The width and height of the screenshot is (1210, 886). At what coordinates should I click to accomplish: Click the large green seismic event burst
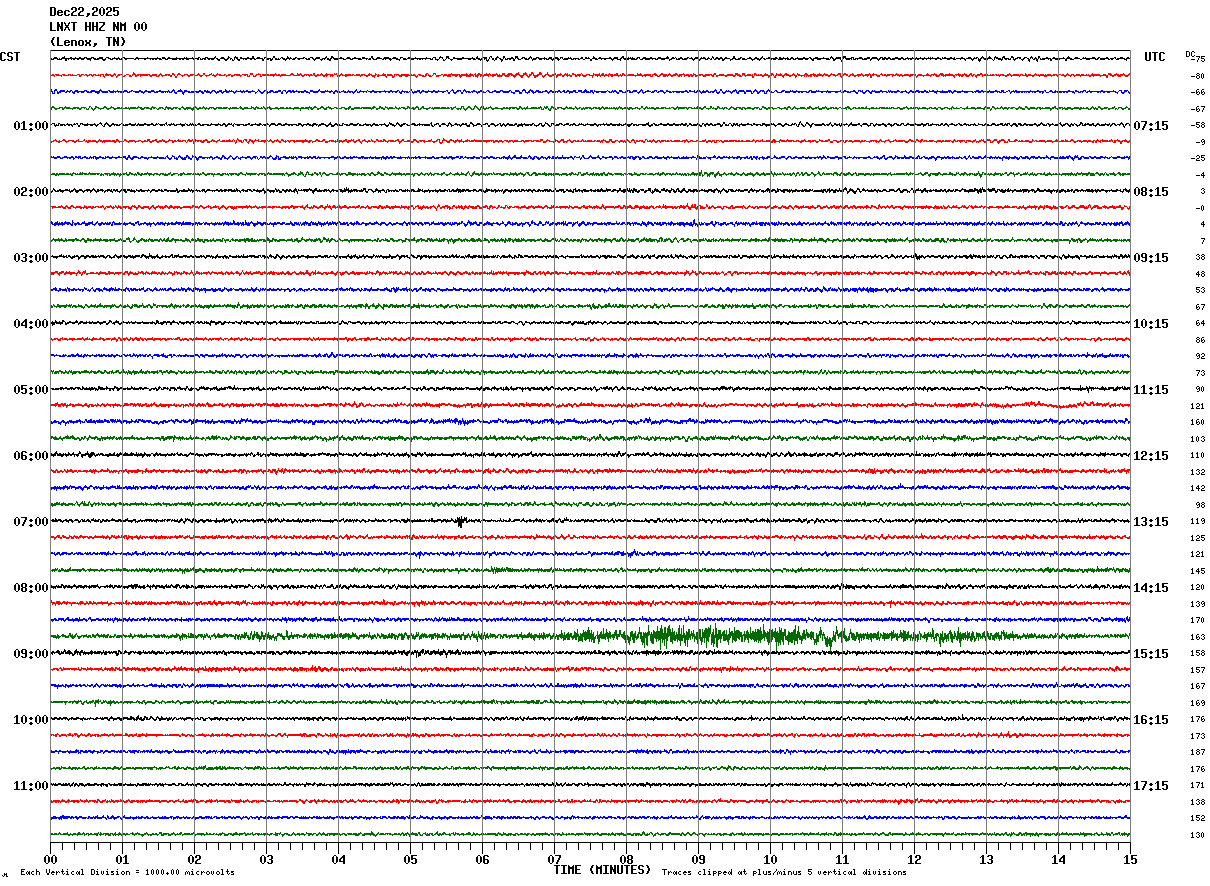pos(720,635)
